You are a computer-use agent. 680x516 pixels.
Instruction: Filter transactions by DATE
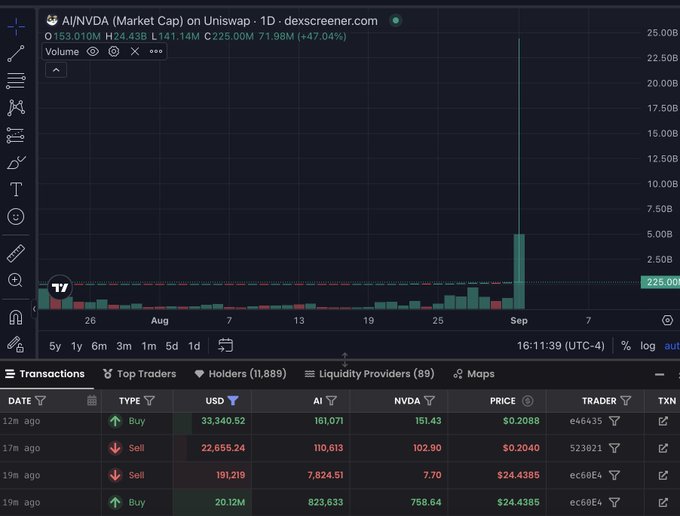(40, 401)
